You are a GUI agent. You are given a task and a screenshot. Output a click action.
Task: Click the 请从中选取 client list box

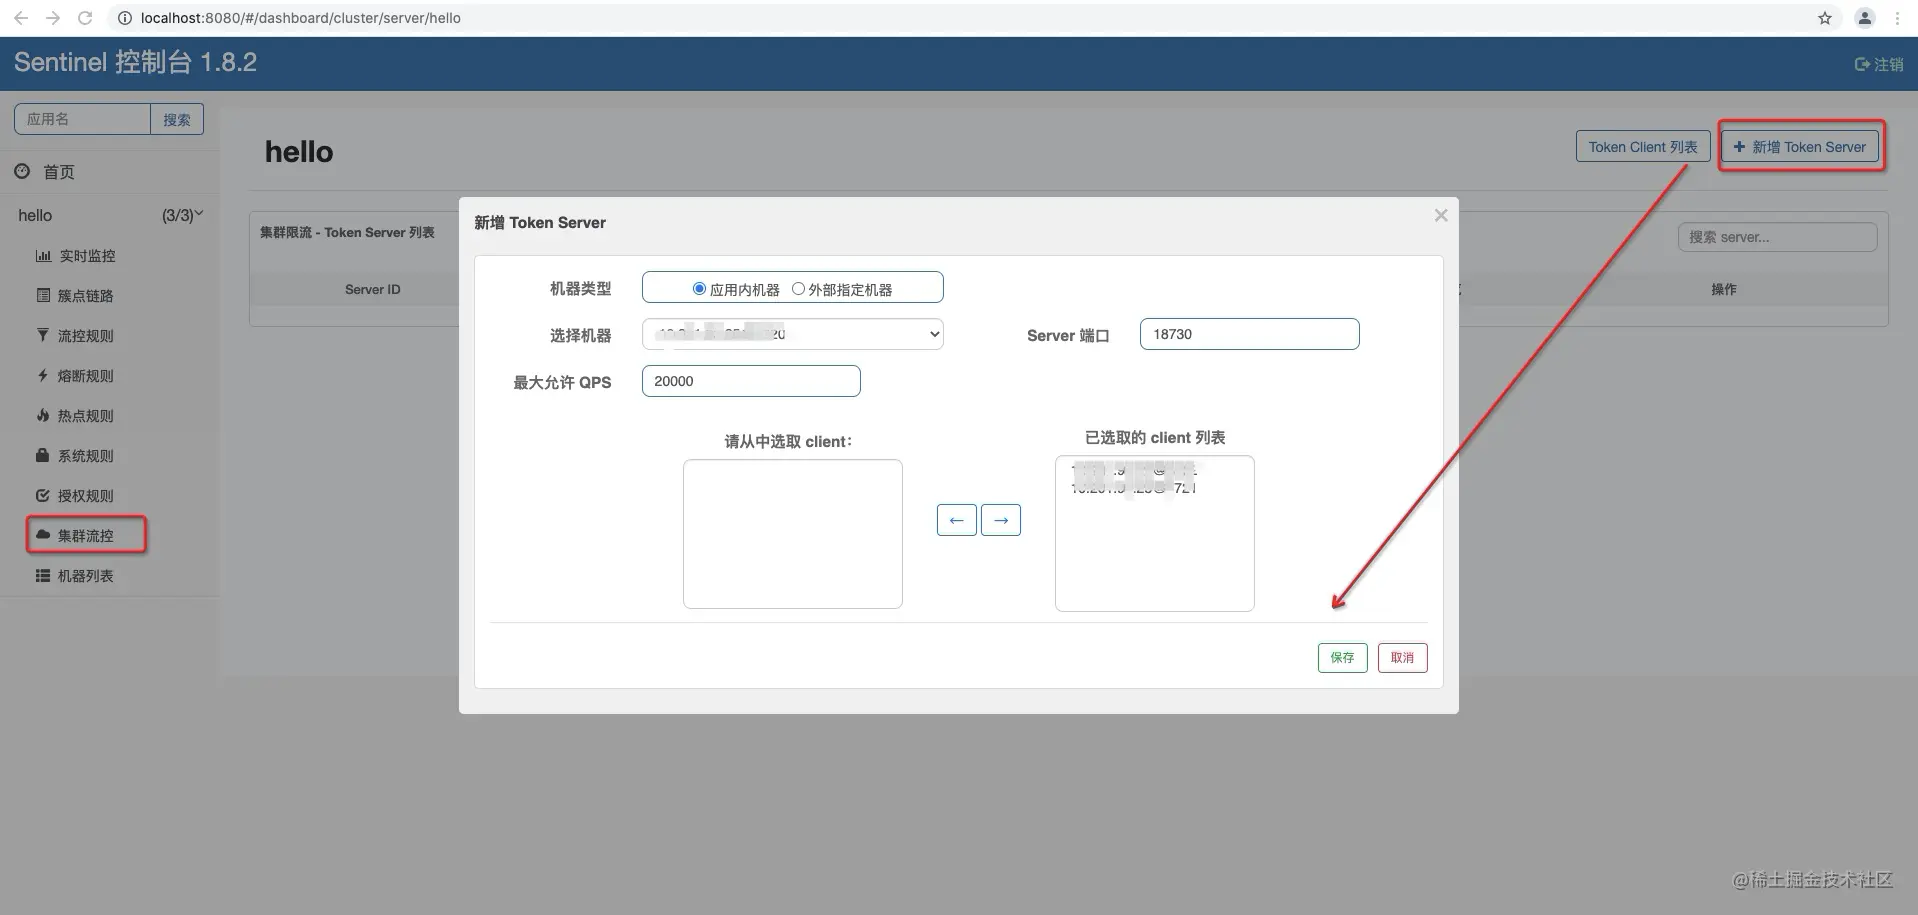792,534
